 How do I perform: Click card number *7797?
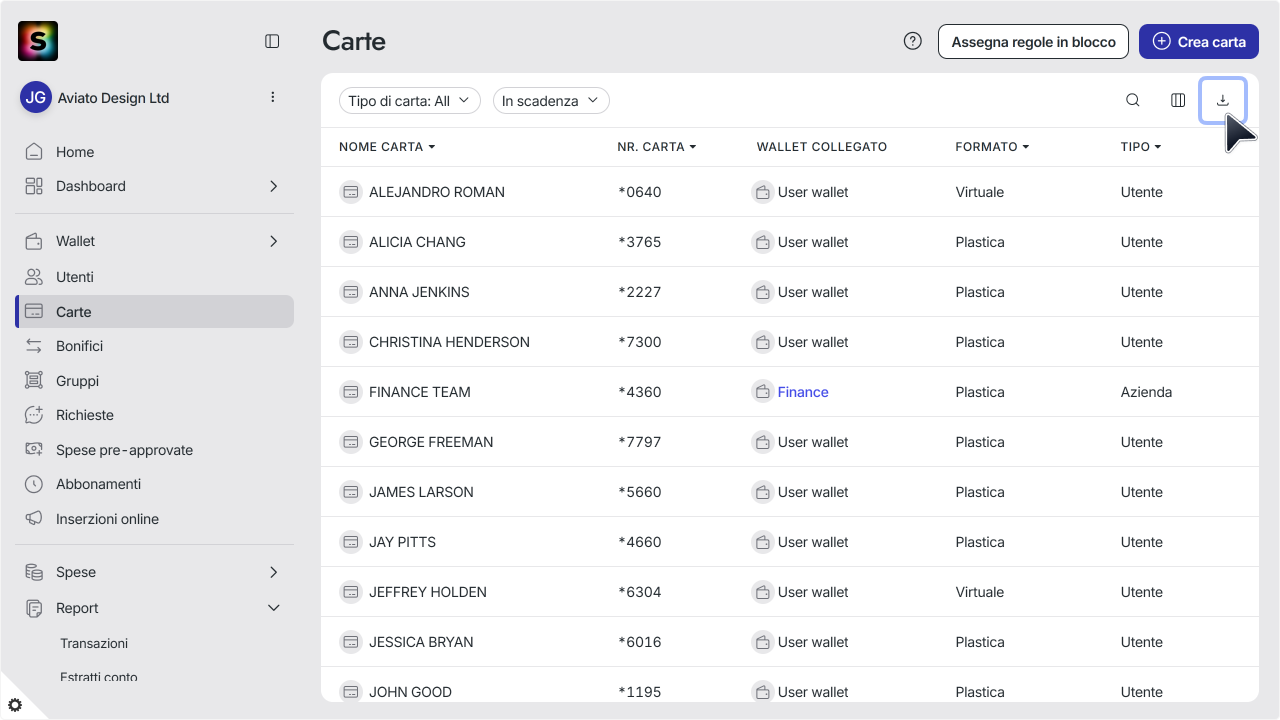pos(639,442)
